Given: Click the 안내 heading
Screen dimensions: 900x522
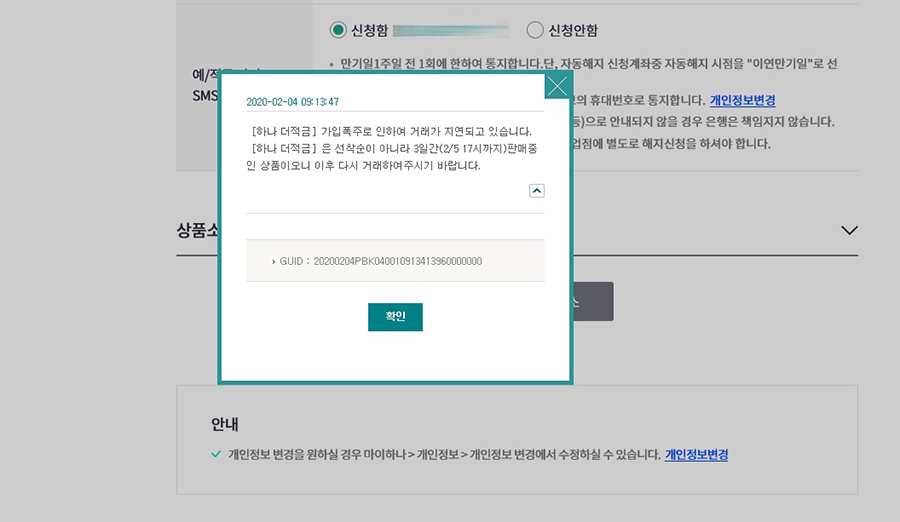Looking at the screenshot, I should click(224, 424).
